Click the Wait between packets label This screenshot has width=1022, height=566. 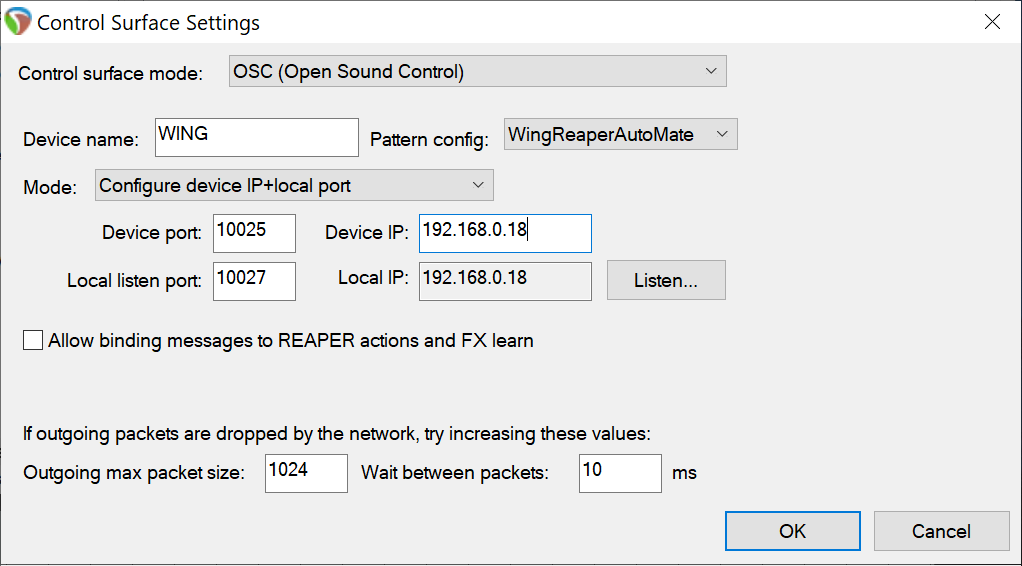point(455,472)
